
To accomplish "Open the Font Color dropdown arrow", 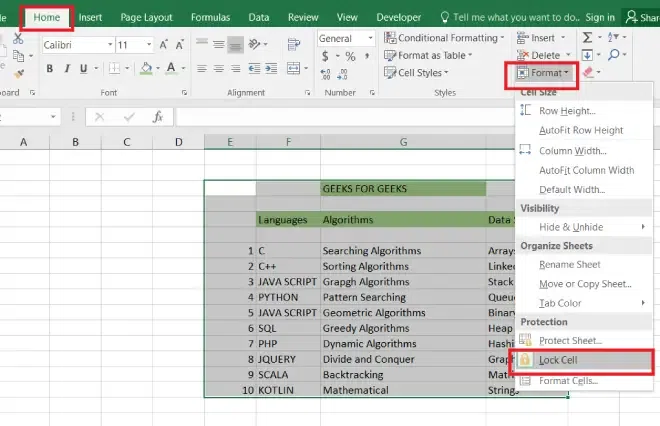I will [x=184, y=68].
